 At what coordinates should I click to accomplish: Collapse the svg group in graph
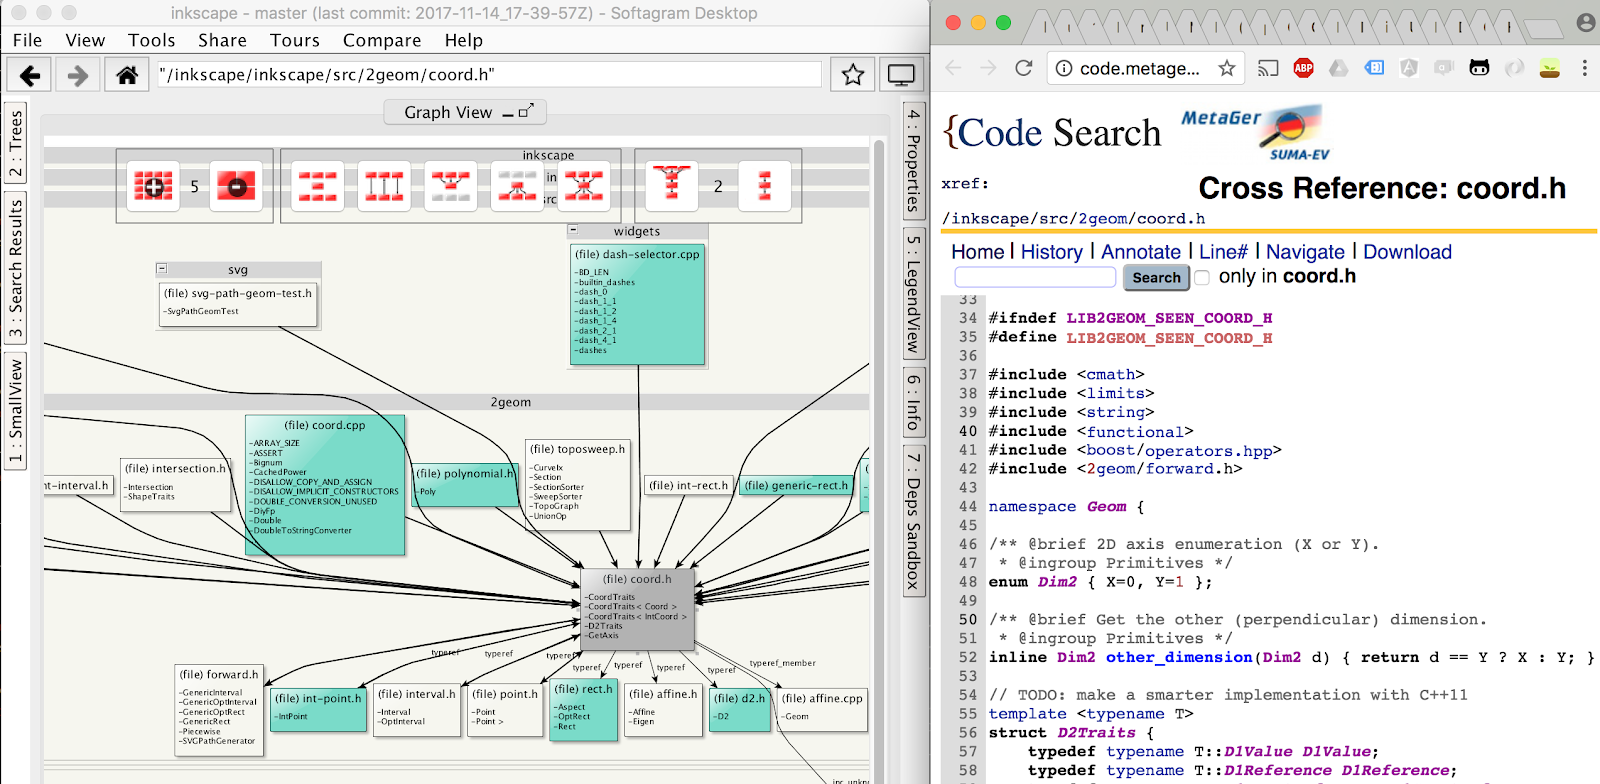(x=162, y=269)
